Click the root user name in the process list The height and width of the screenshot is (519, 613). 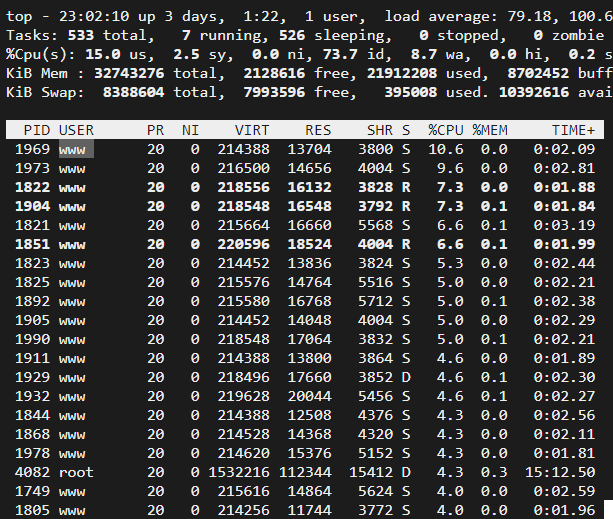pyautogui.click(x=76, y=472)
